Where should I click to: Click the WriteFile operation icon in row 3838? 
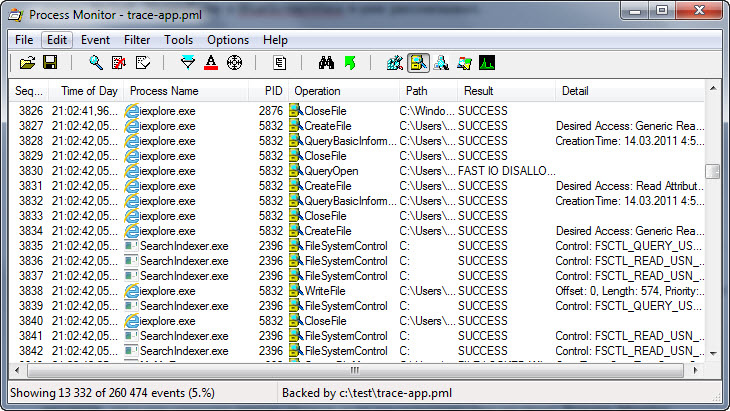tap(296, 290)
